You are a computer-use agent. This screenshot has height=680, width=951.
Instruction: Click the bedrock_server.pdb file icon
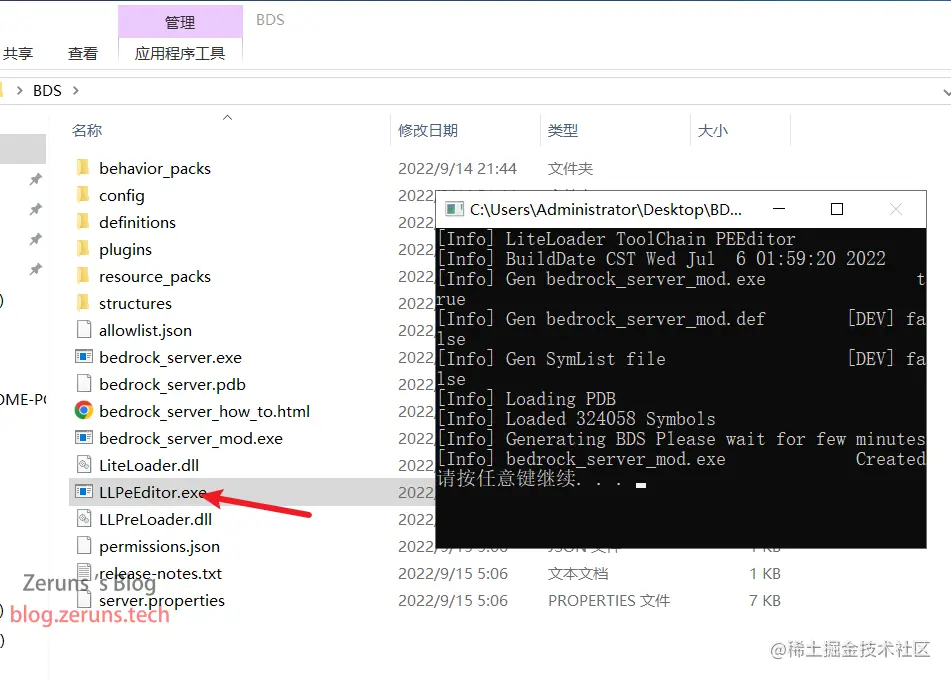pos(84,384)
